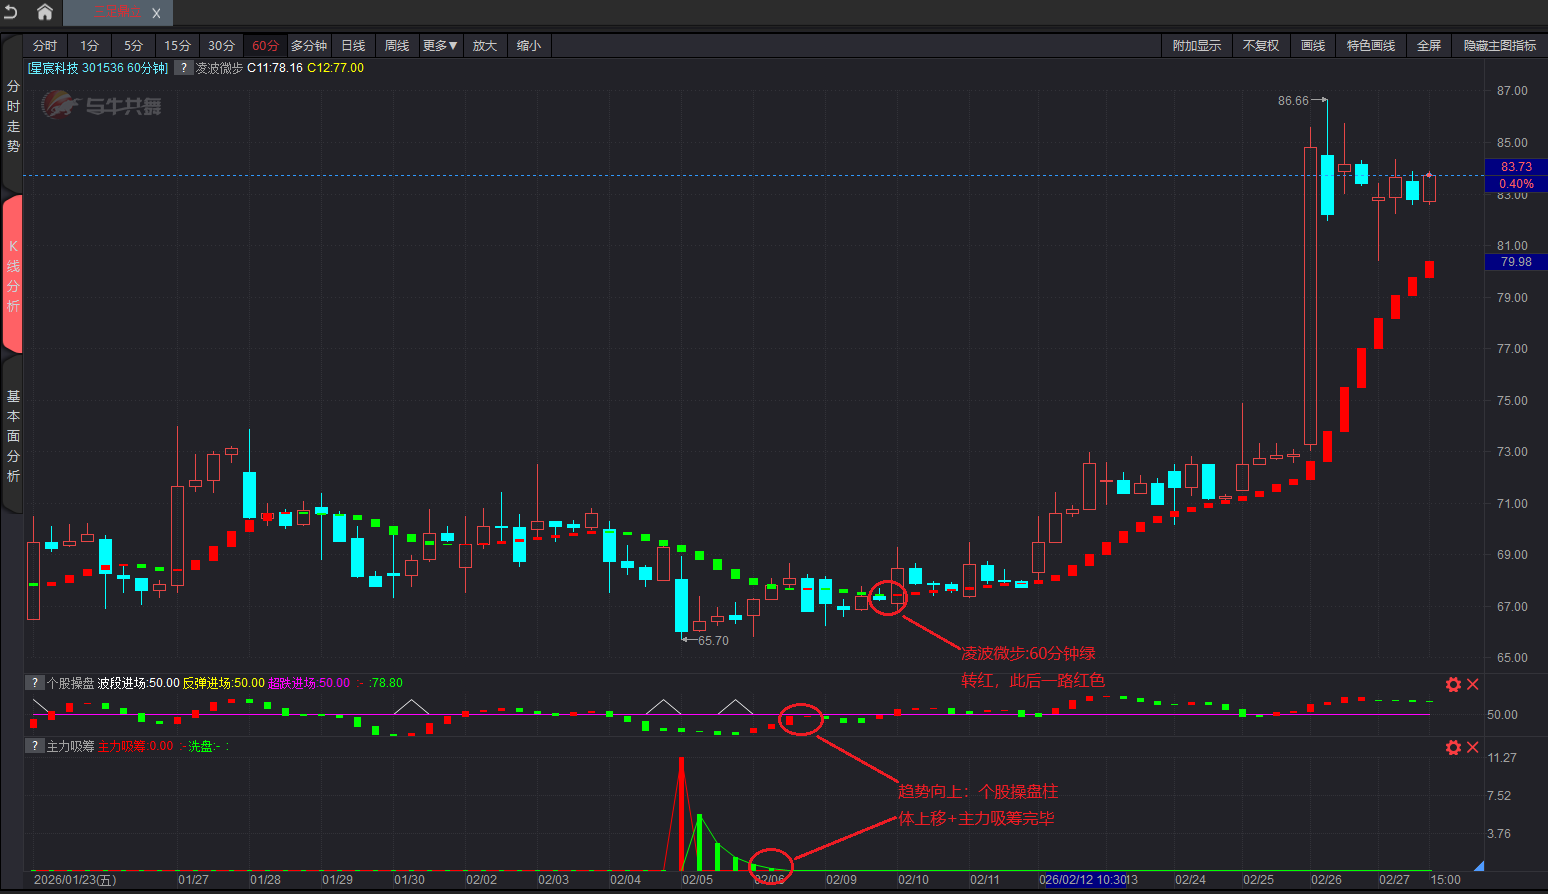Click the help icon beside 个股操盘

pos(35,683)
